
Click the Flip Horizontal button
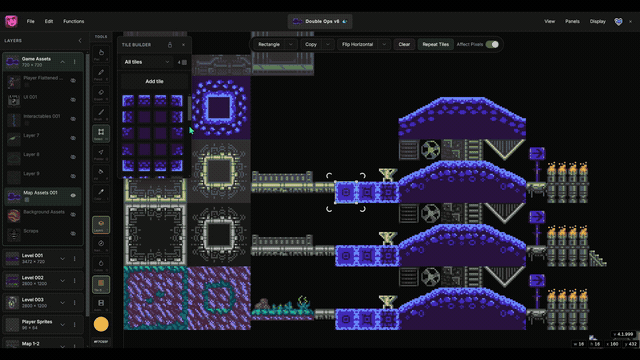click(358, 44)
